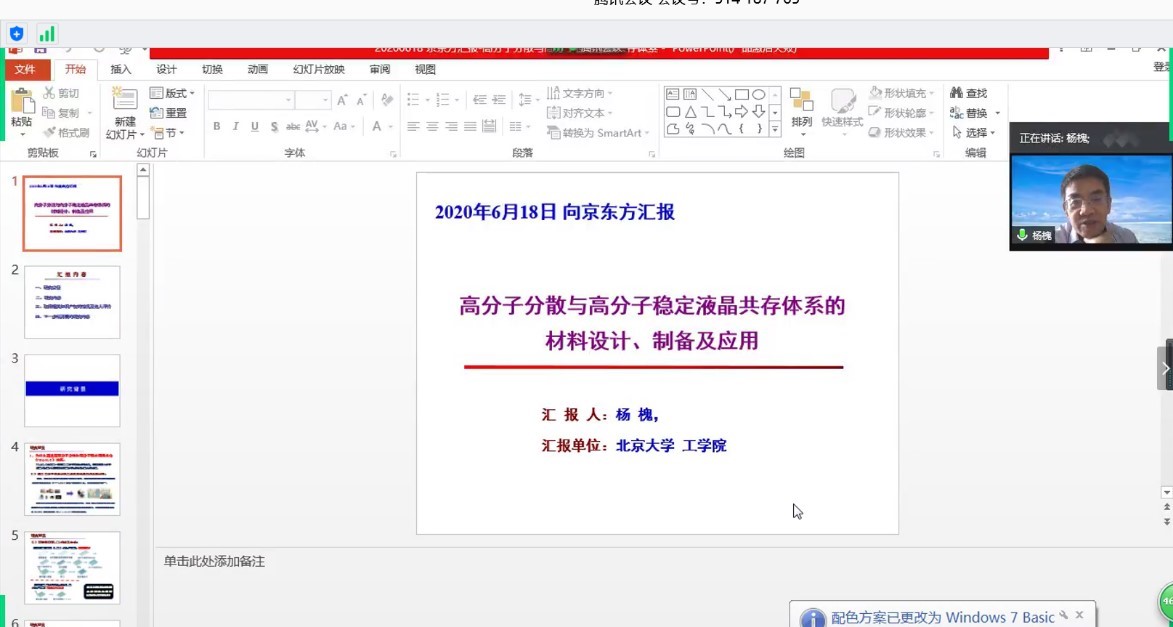Click the Find (查找) icon
Viewport: 1173px width, 627px height.
pos(969,93)
